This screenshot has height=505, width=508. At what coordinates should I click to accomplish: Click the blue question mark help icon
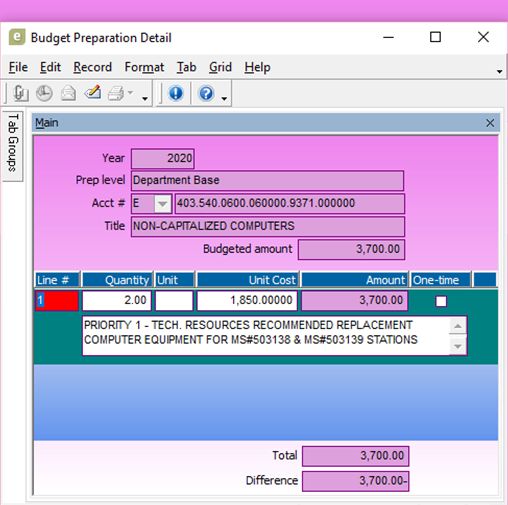pos(206,93)
